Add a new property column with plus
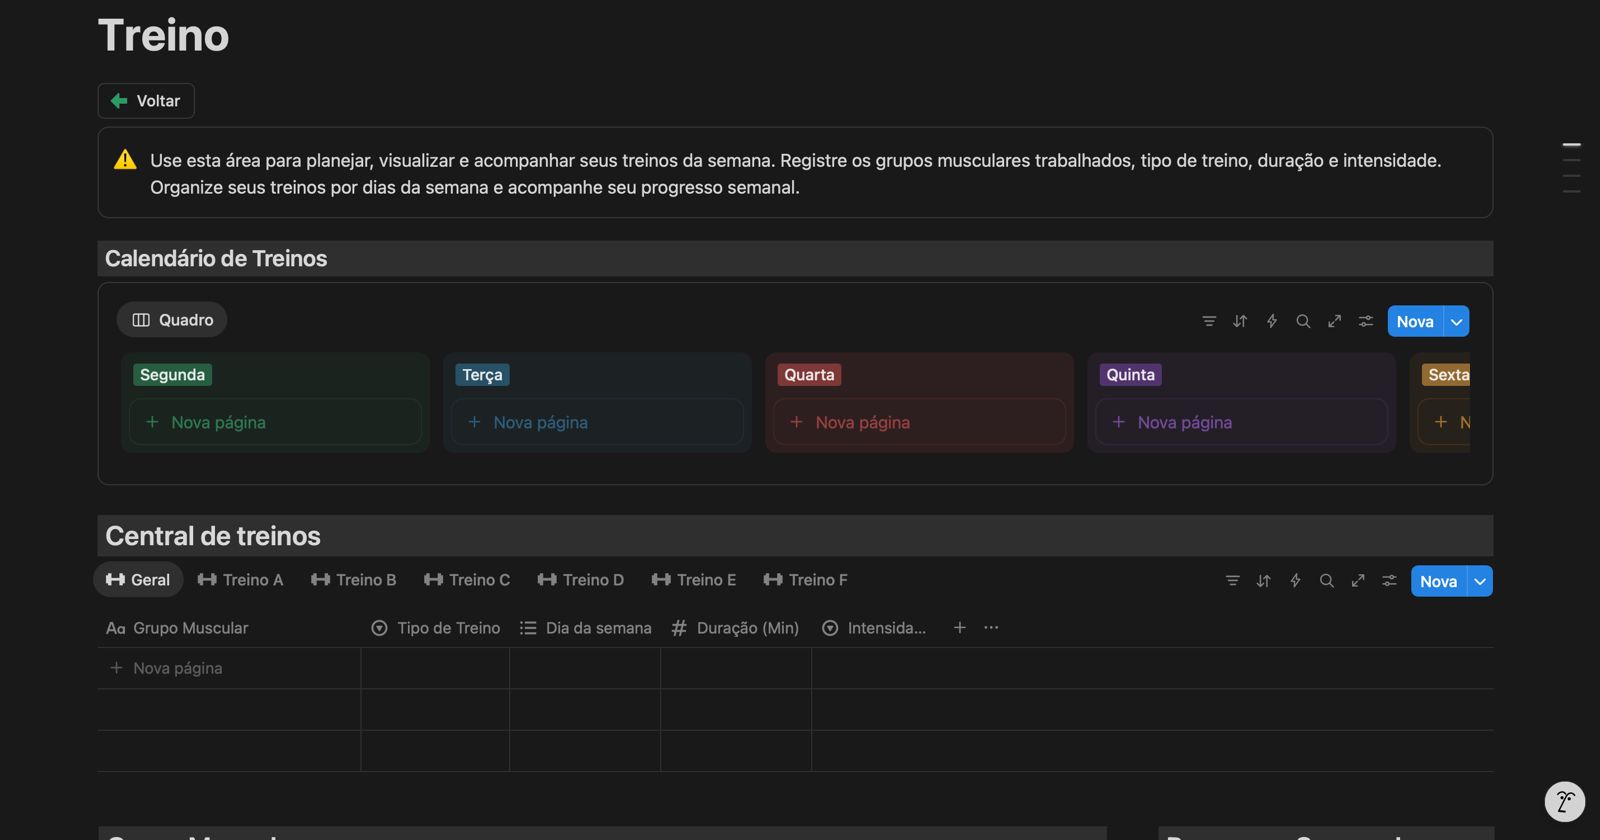Viewport: 1600px width, 840px height. pyautogui.click(x=960, y=628)
